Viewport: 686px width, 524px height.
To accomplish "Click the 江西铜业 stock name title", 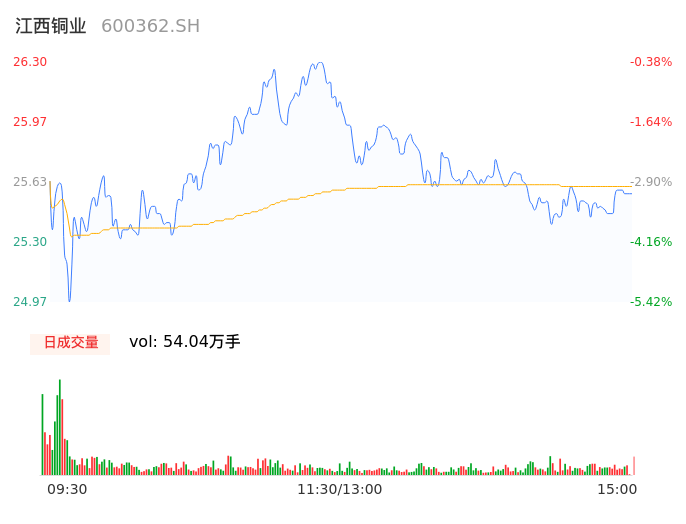I will tap(51, 26).
